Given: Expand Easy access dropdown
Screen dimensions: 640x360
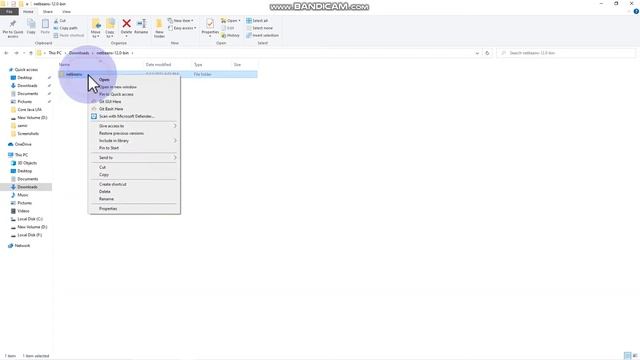Looking at the screenshot, I should [x=182, y=28].
